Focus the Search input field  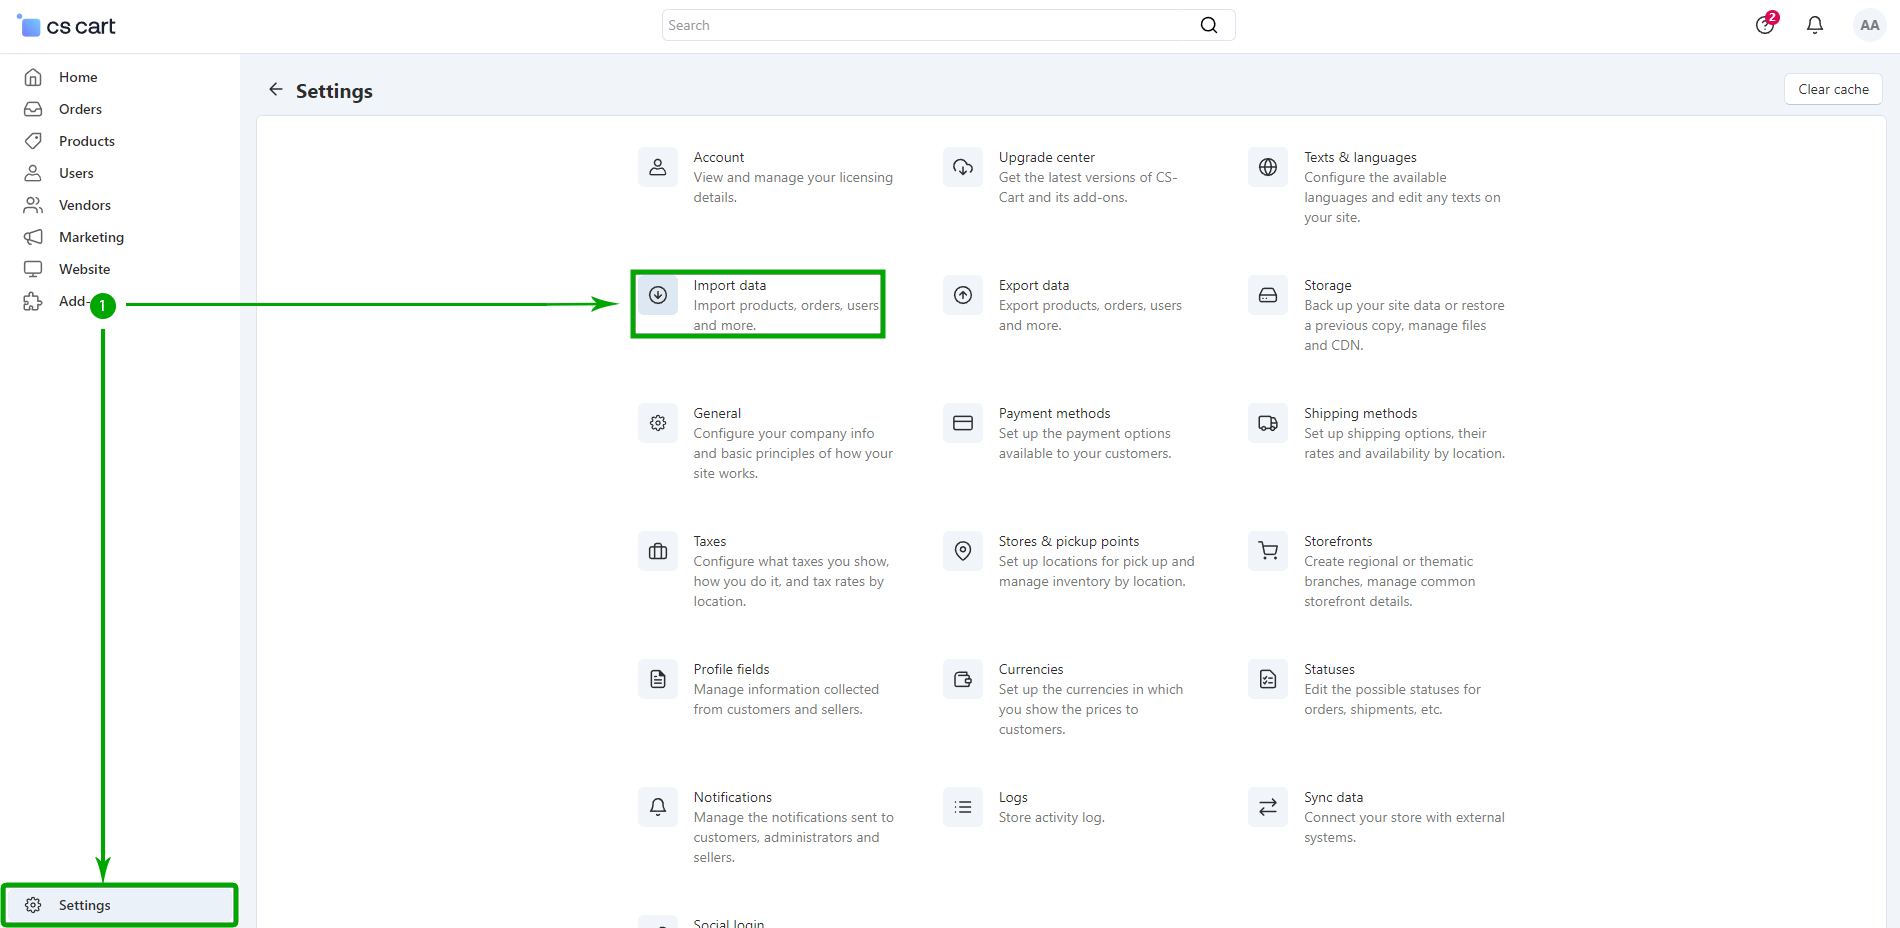click(x=930, y=25)
